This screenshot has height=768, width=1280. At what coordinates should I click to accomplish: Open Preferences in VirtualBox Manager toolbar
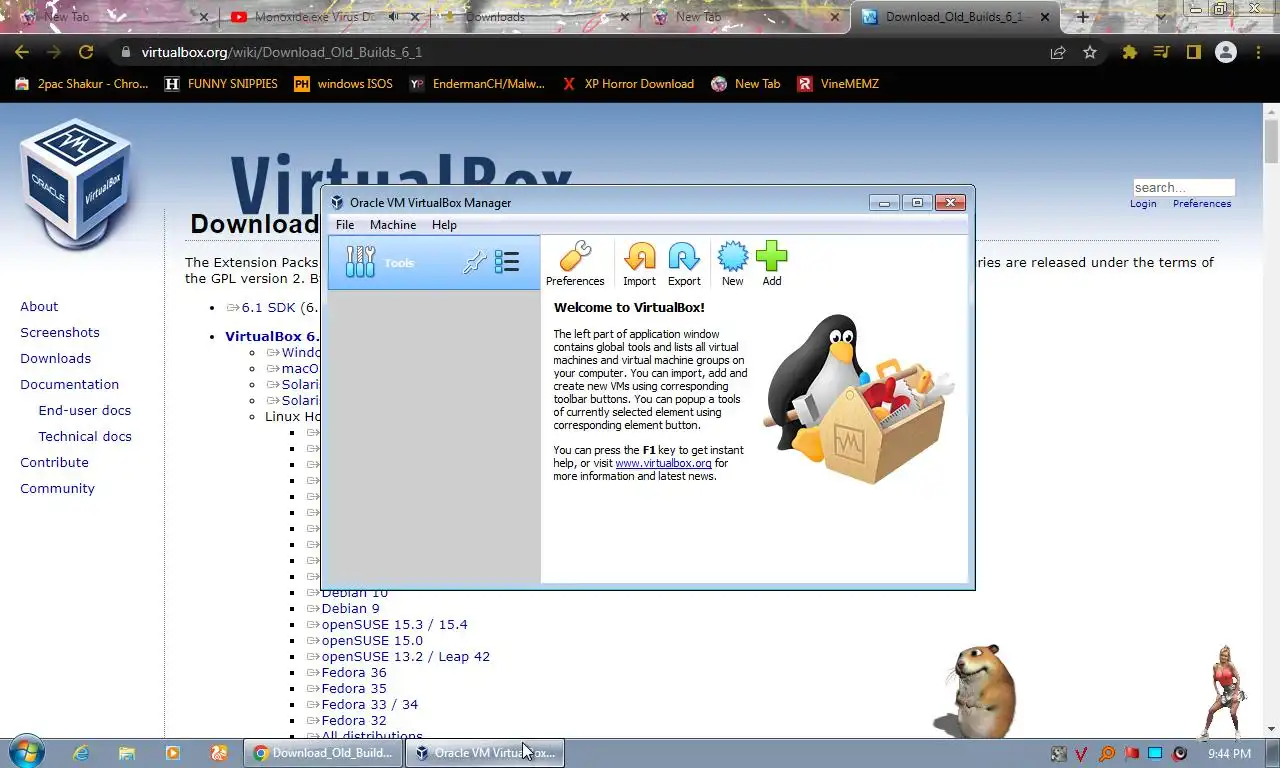pyautogui.click(x=575, y=264)
